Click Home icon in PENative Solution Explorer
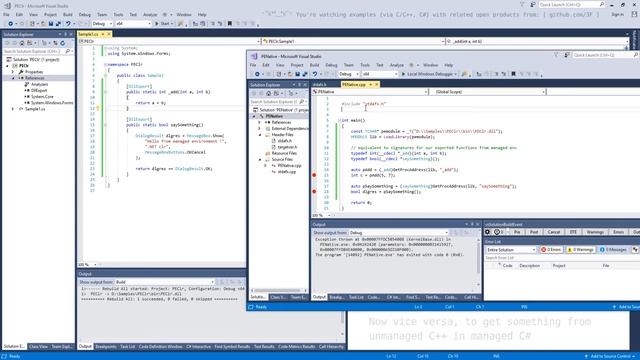The image size is (640, 360). coord(268,93)
